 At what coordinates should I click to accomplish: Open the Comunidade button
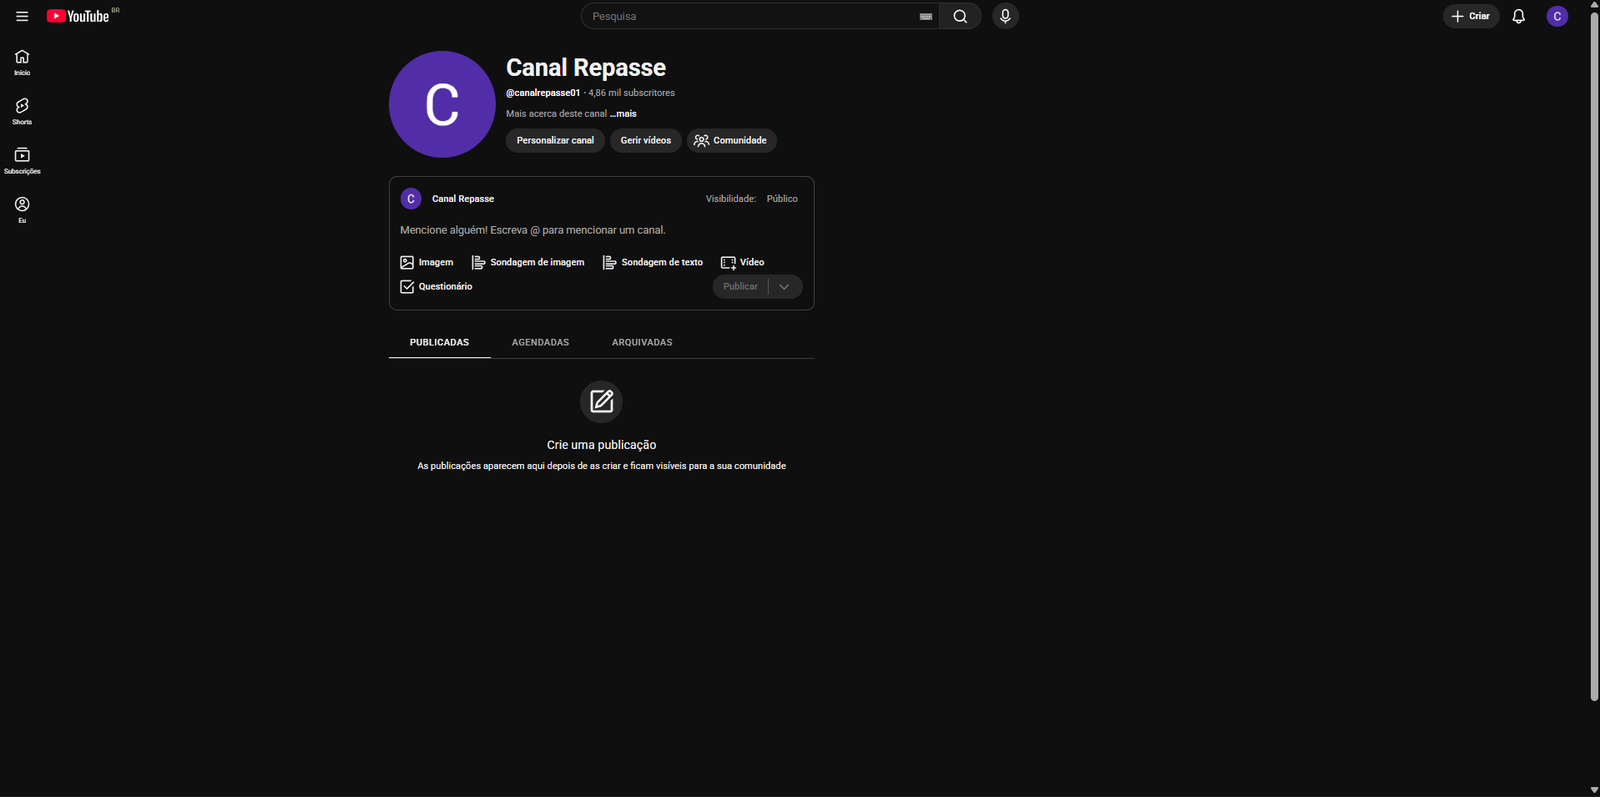[731, 141]
